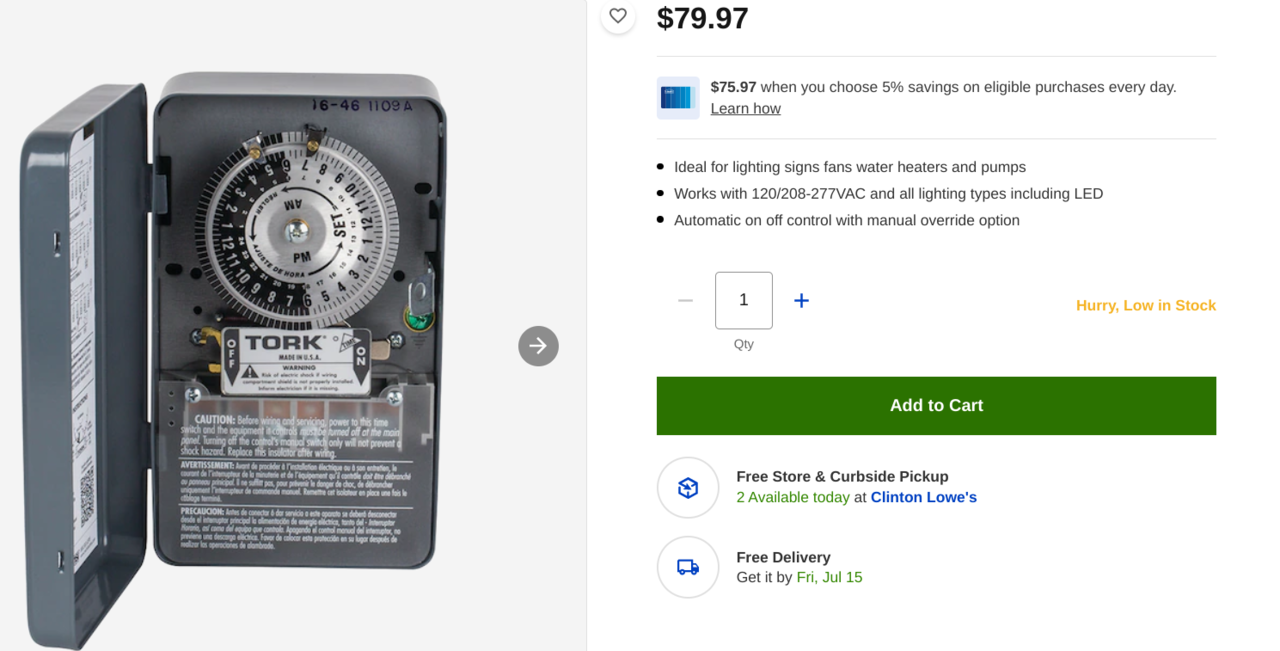Click the delivery truck icon
1280x651 pixels.
pos(688,567)
